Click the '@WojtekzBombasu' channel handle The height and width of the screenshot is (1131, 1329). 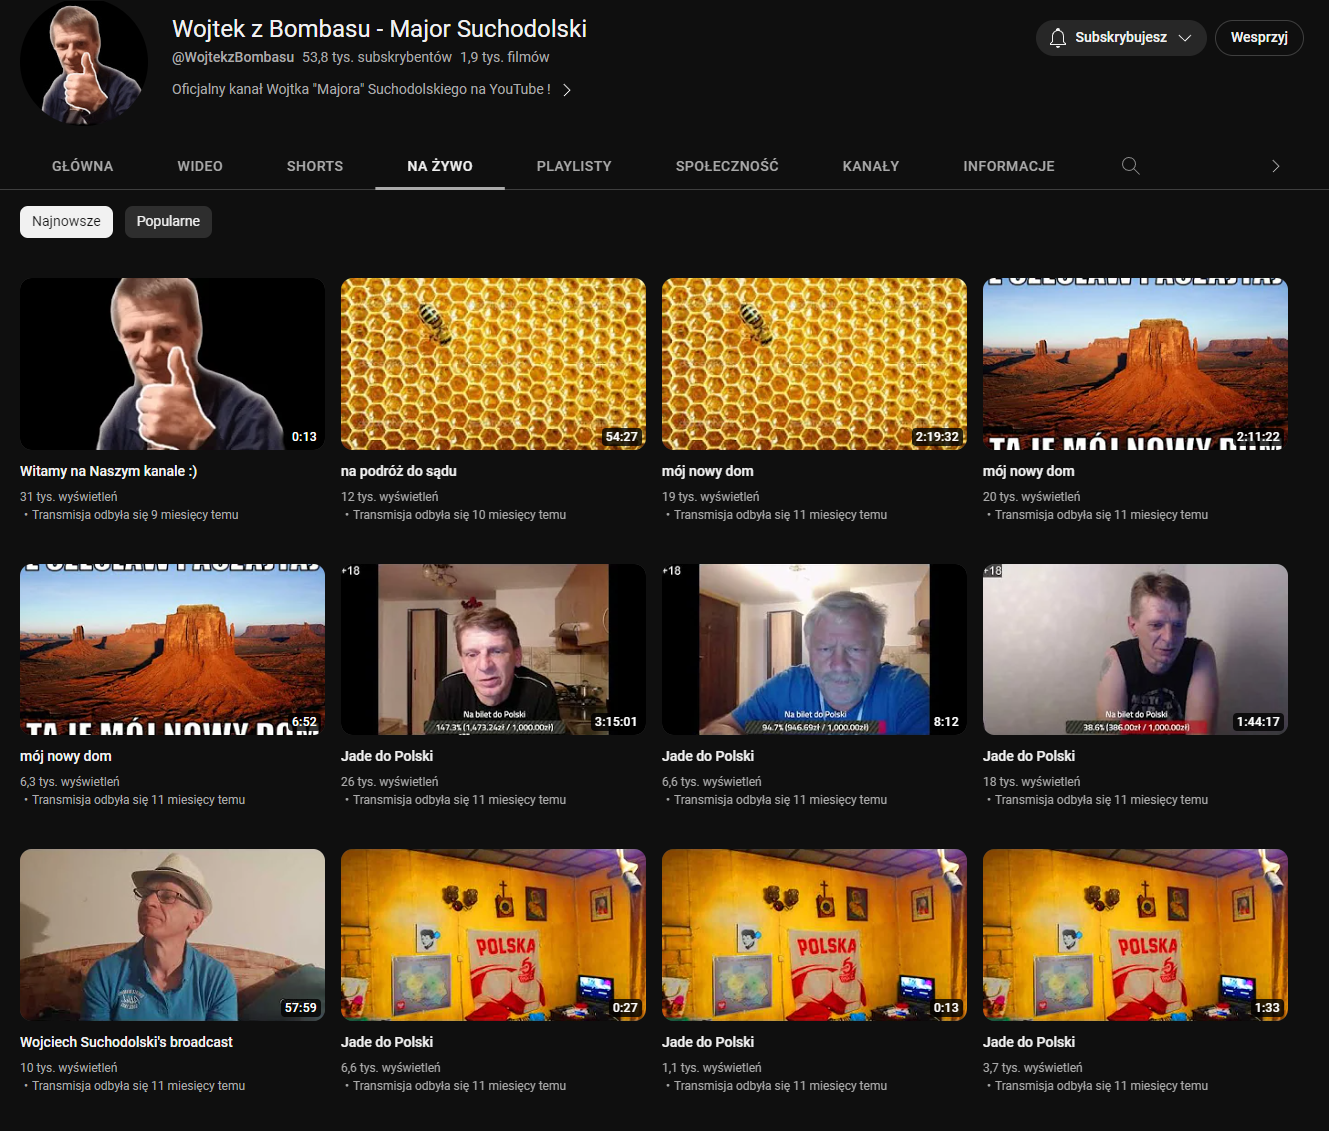point(233,57)
